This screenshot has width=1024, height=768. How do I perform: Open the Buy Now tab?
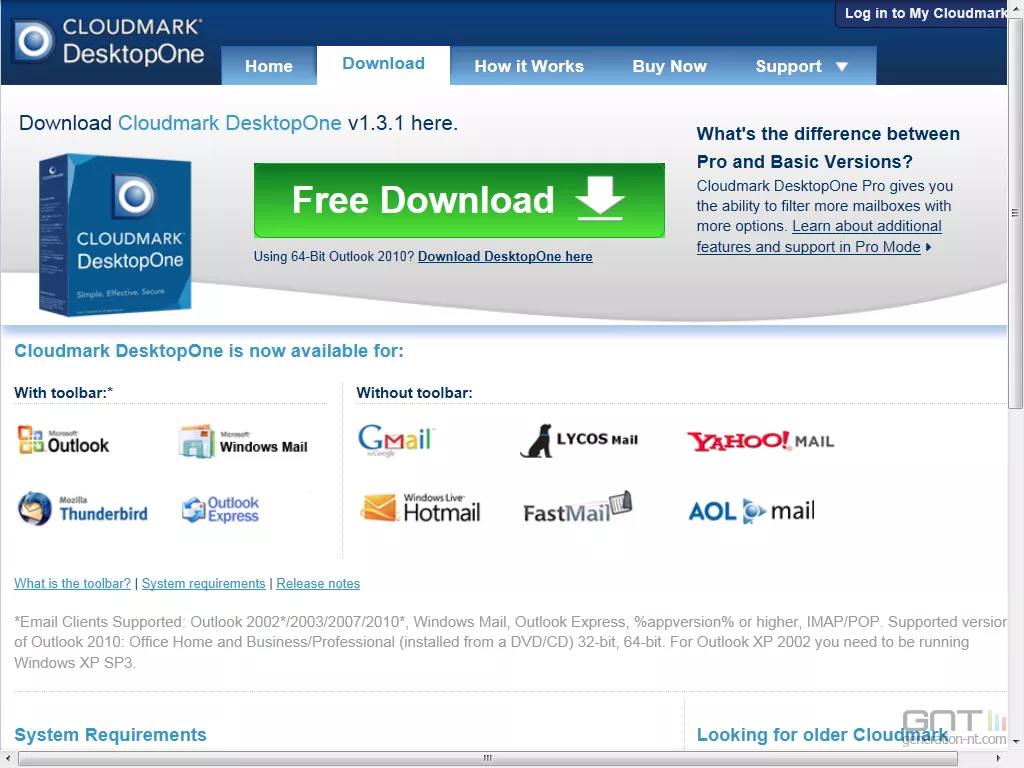669,66
